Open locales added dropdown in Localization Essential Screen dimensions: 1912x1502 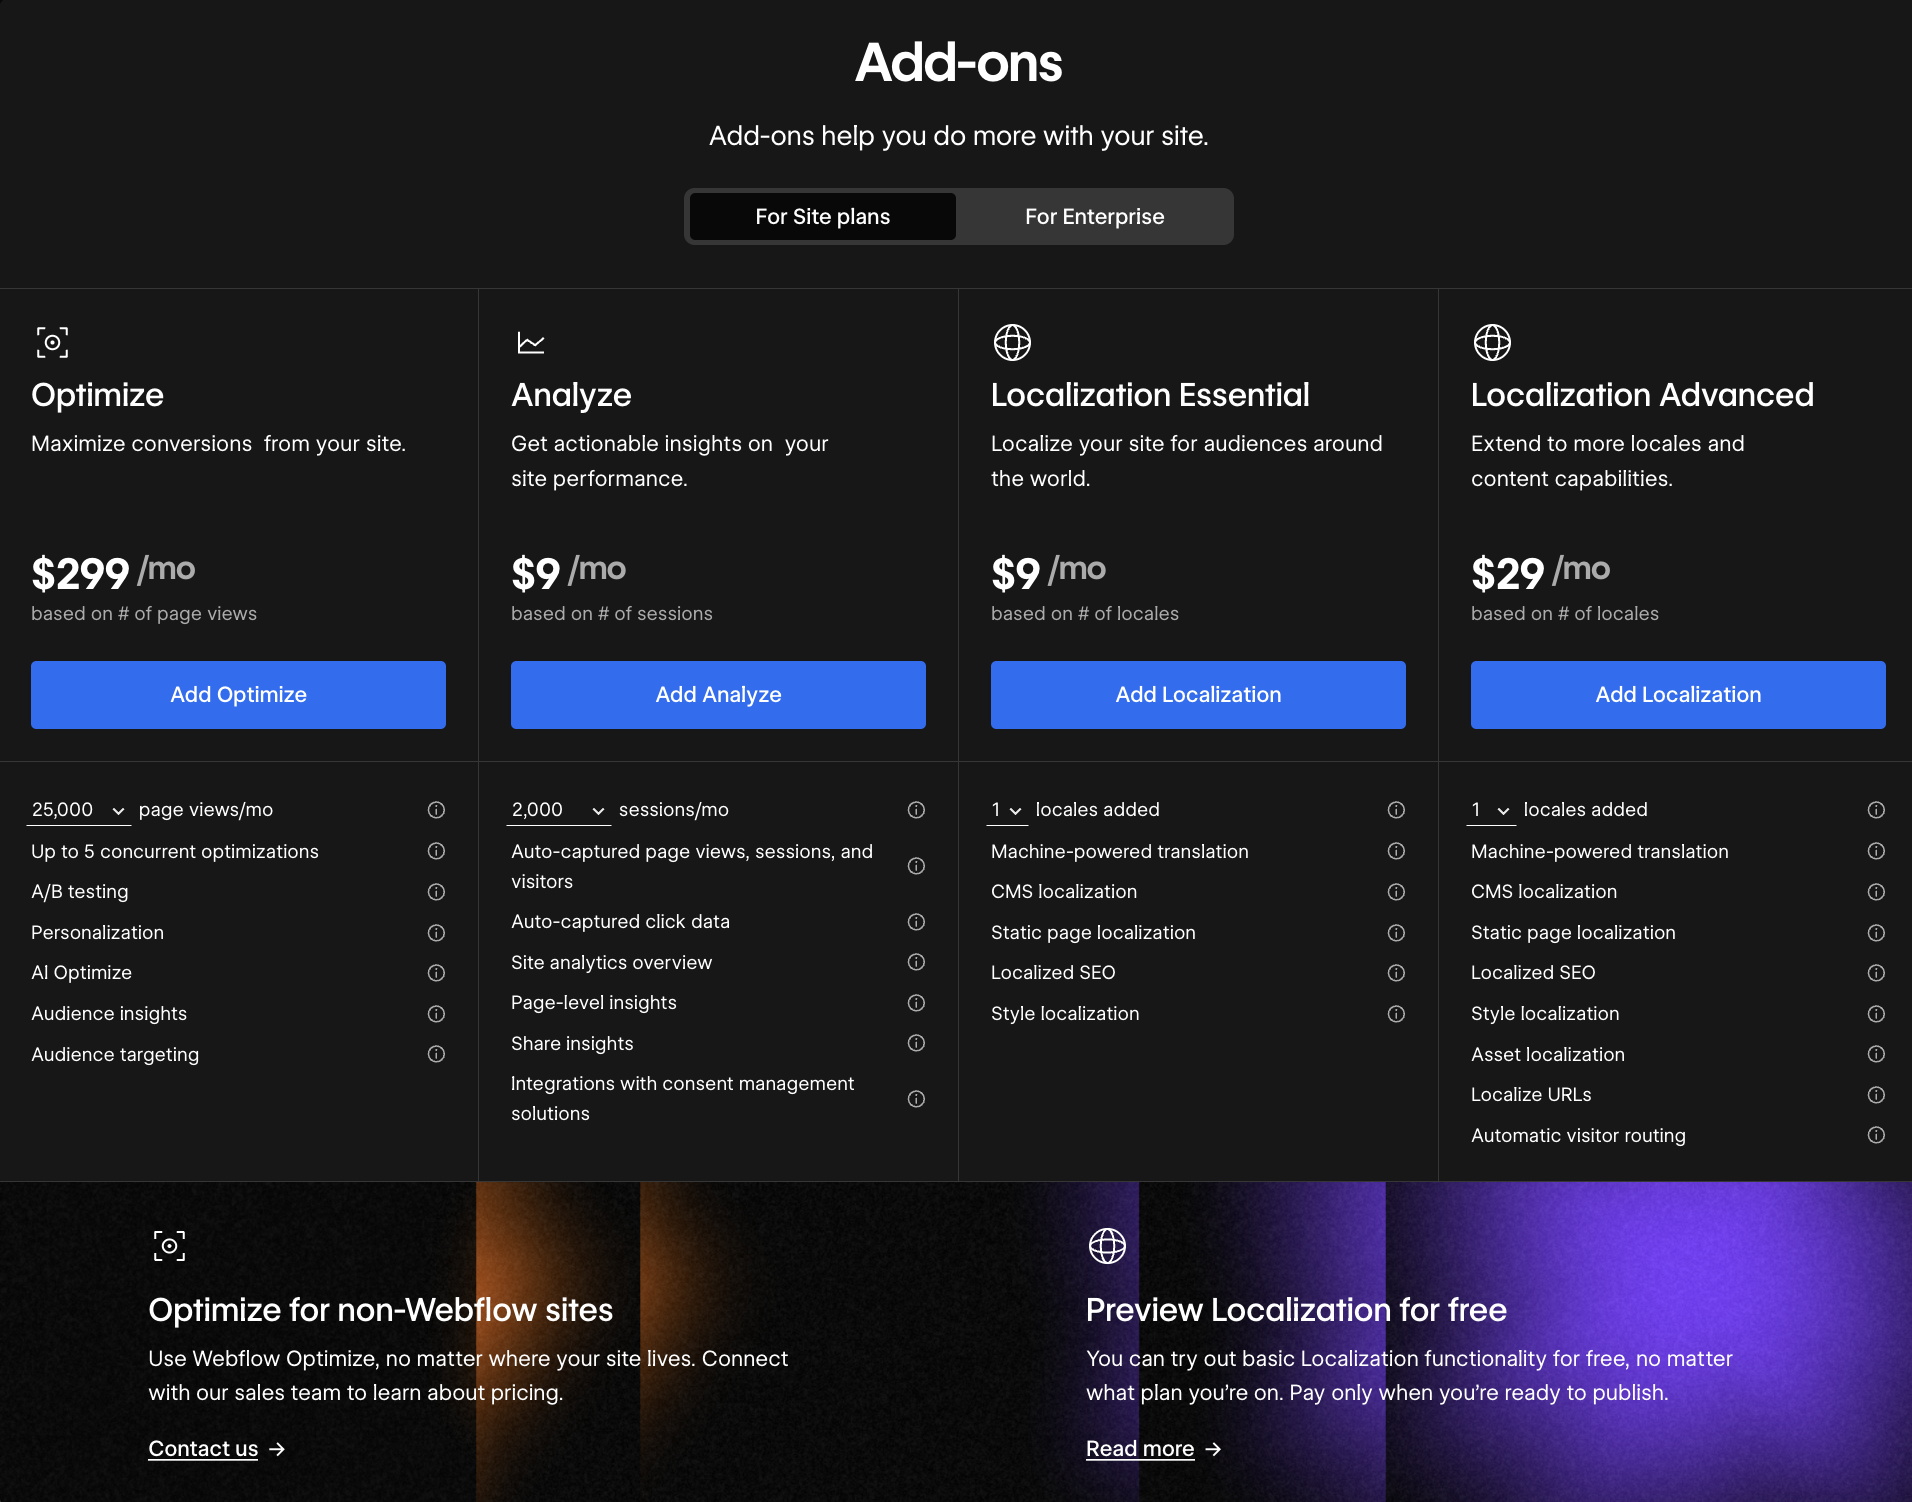coord(1007,810)
